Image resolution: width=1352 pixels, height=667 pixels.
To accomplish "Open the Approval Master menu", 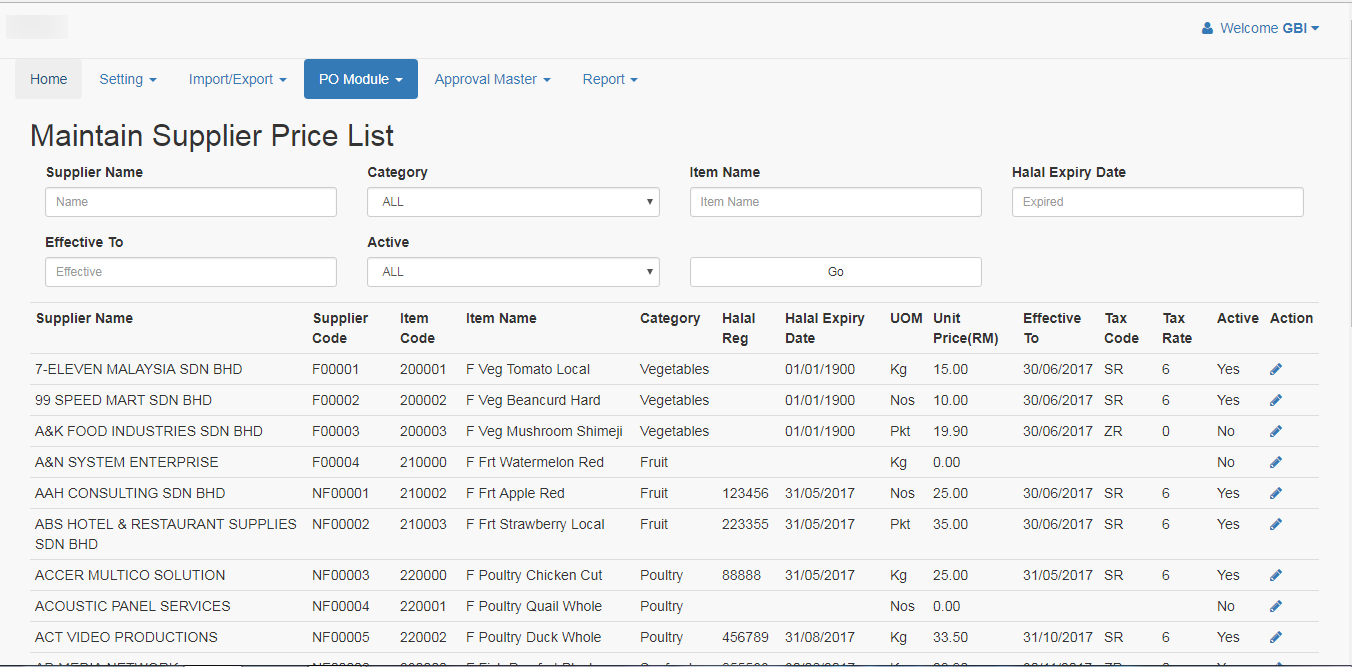I will (492, 79).
